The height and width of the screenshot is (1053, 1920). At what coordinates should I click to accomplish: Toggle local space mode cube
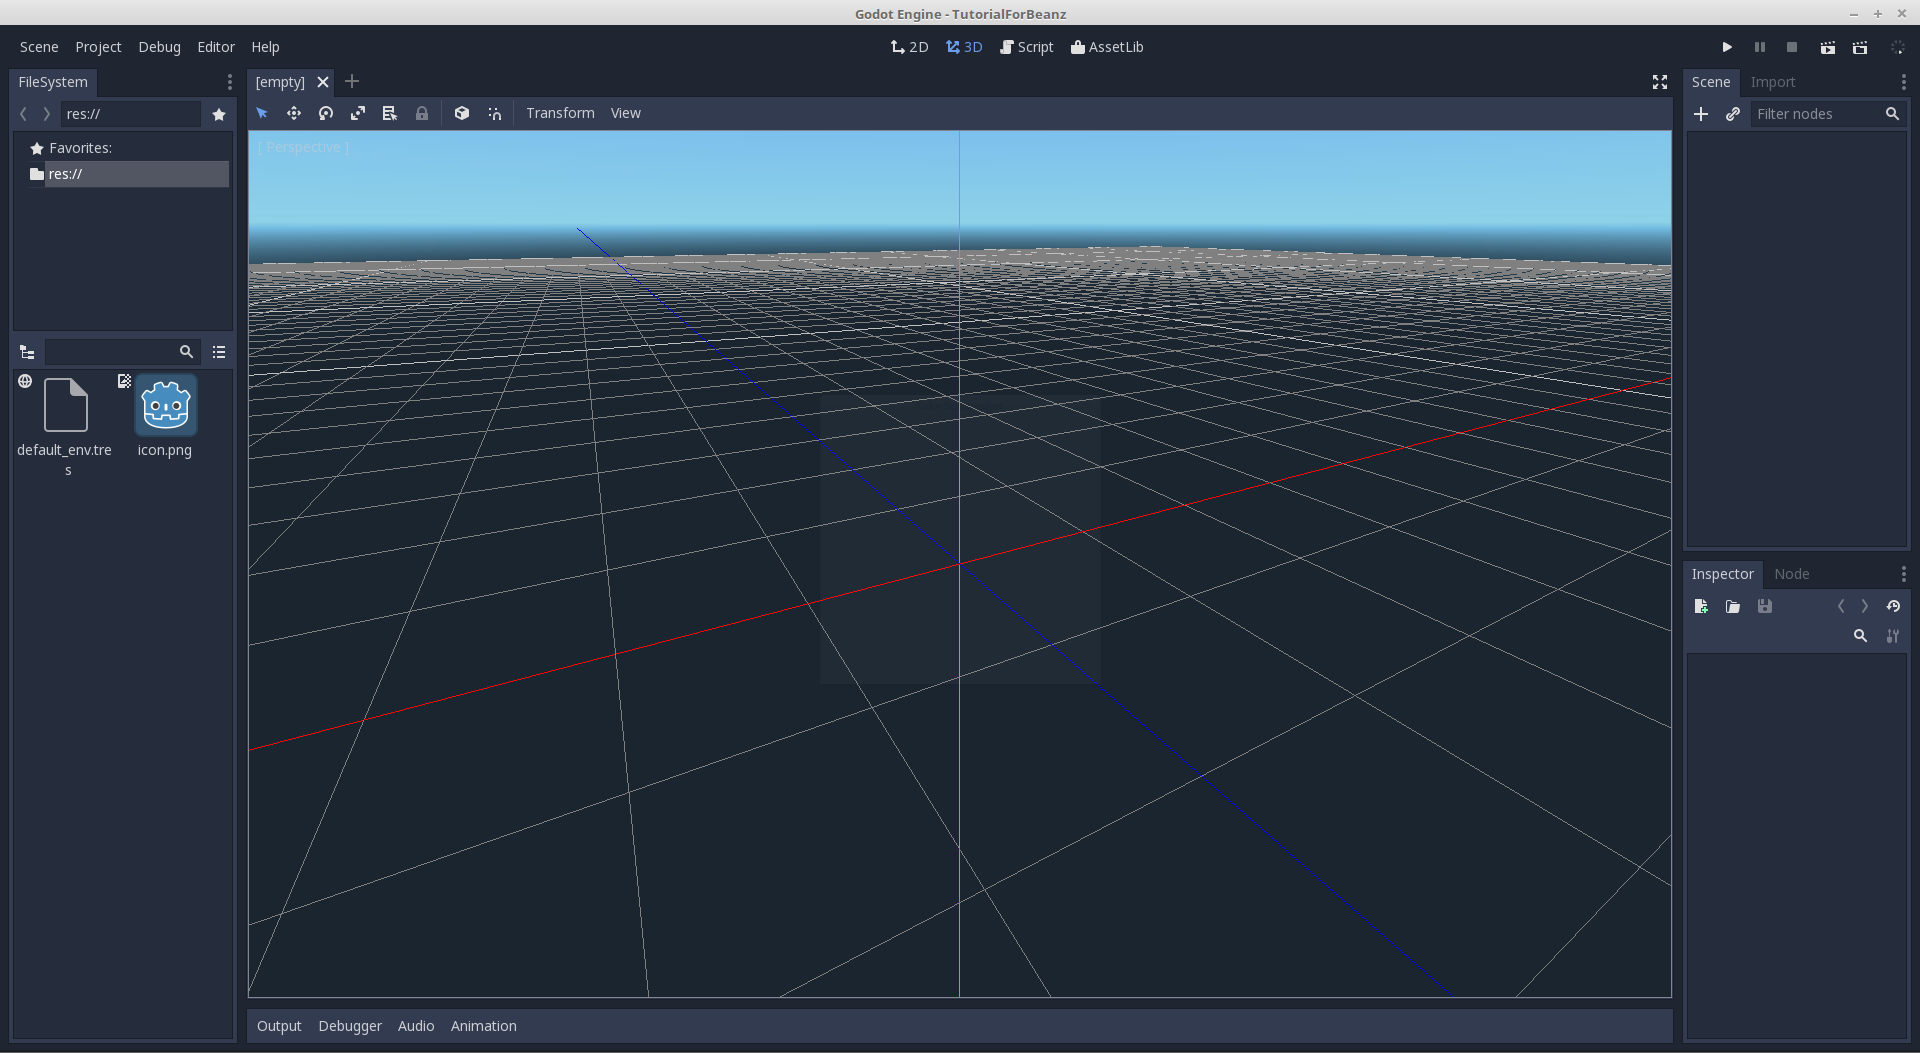coord(462,113)
